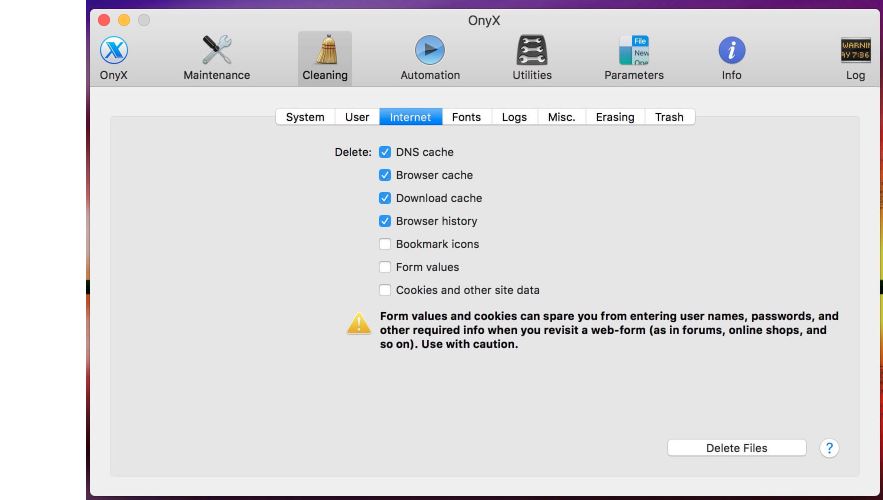Screen dimensions: 883x500
Task: Click the form values caution message
Action: 609,330
